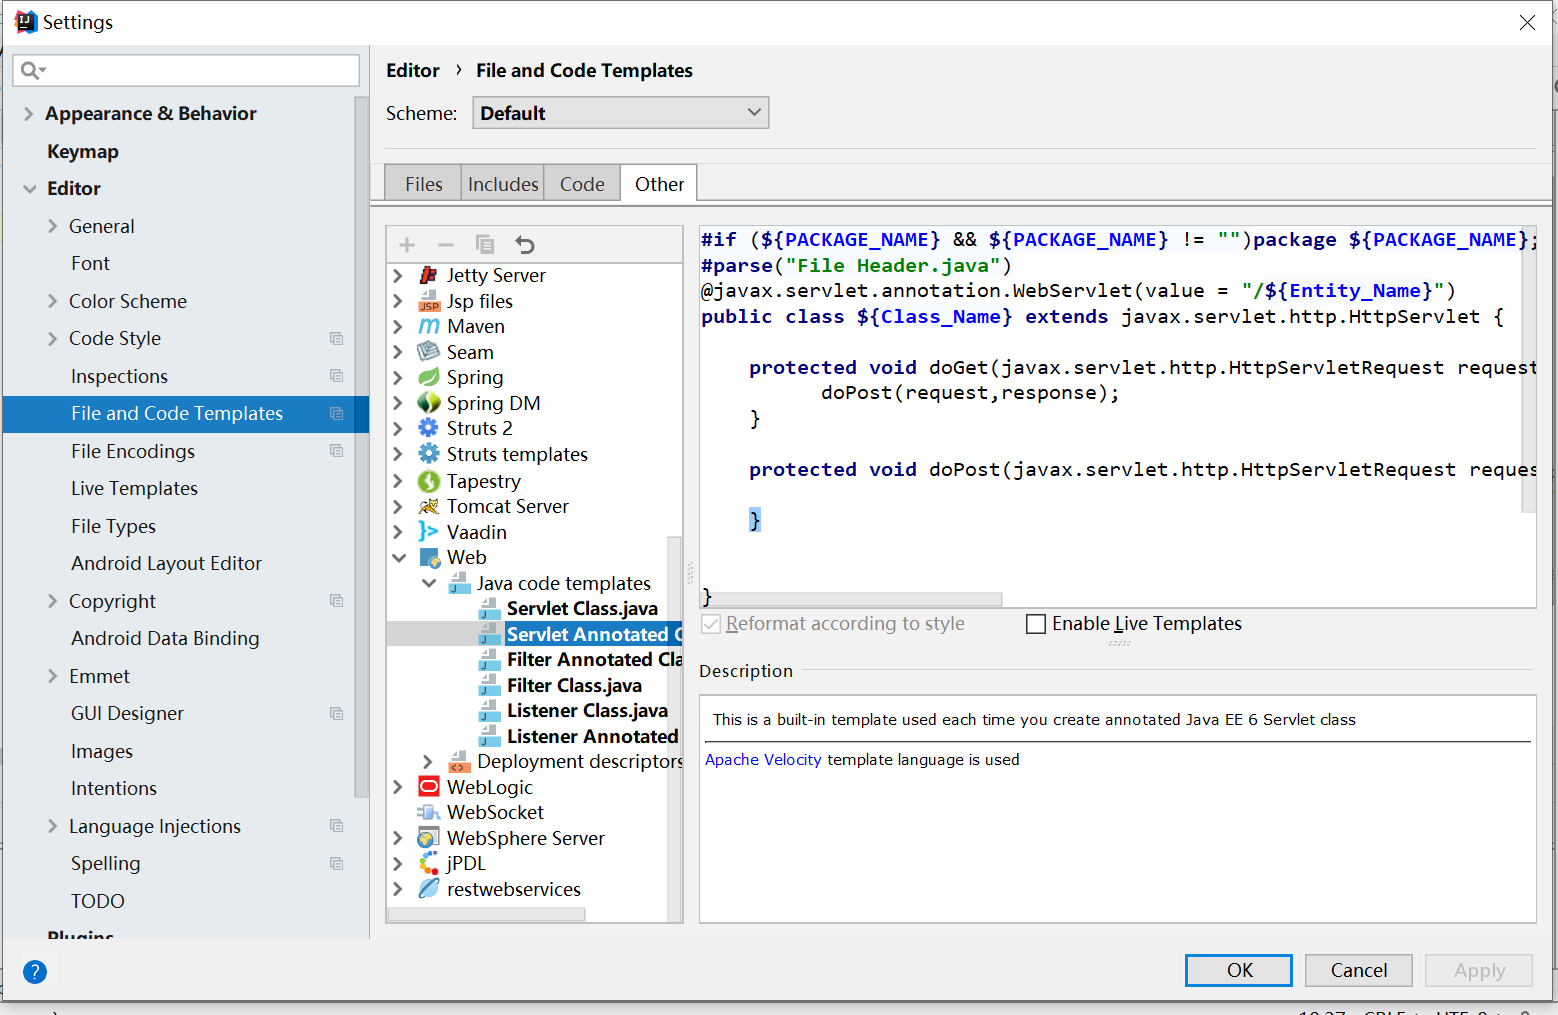1558x1015 pixels.
Task: Click the Code Style project-level icon
Action: 337,339
